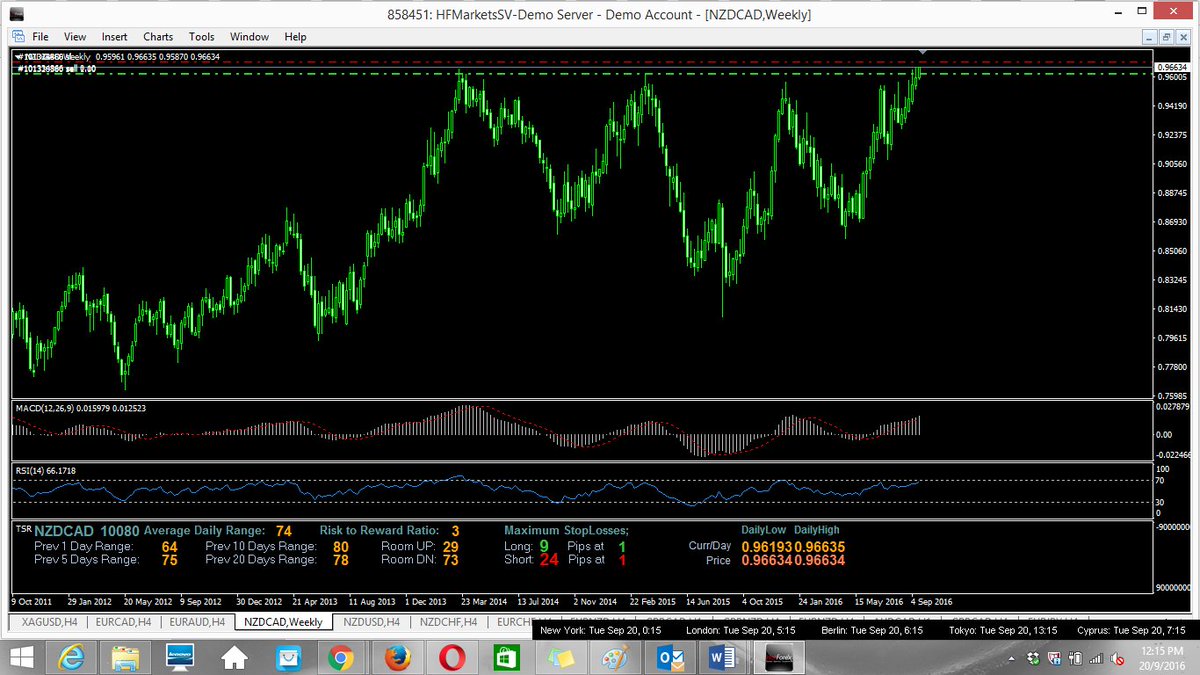This screenshot has height=675, width=1200.
Task: Click the MACD(12,26,9) indicator label
Action: point(79,408)
